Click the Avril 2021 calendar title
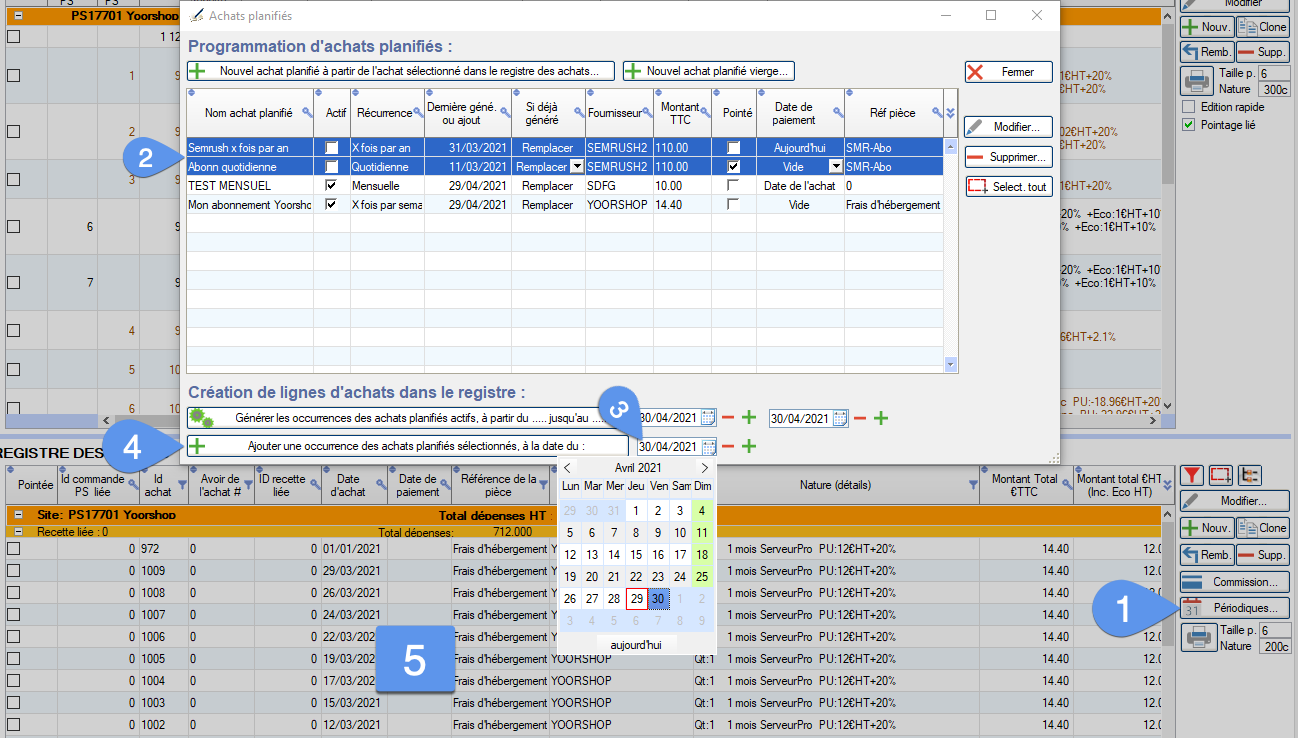The width and height of the screenshot is (1298, 738). point(638,468)
